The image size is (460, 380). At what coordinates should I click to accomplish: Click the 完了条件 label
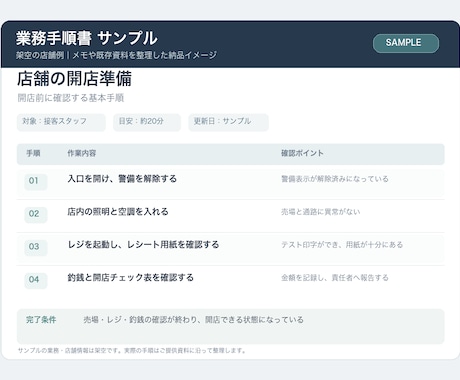[x=41, y=320]
